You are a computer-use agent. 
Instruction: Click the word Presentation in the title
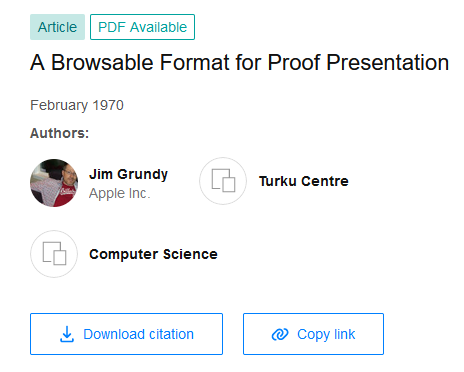[x=387, y=62]
